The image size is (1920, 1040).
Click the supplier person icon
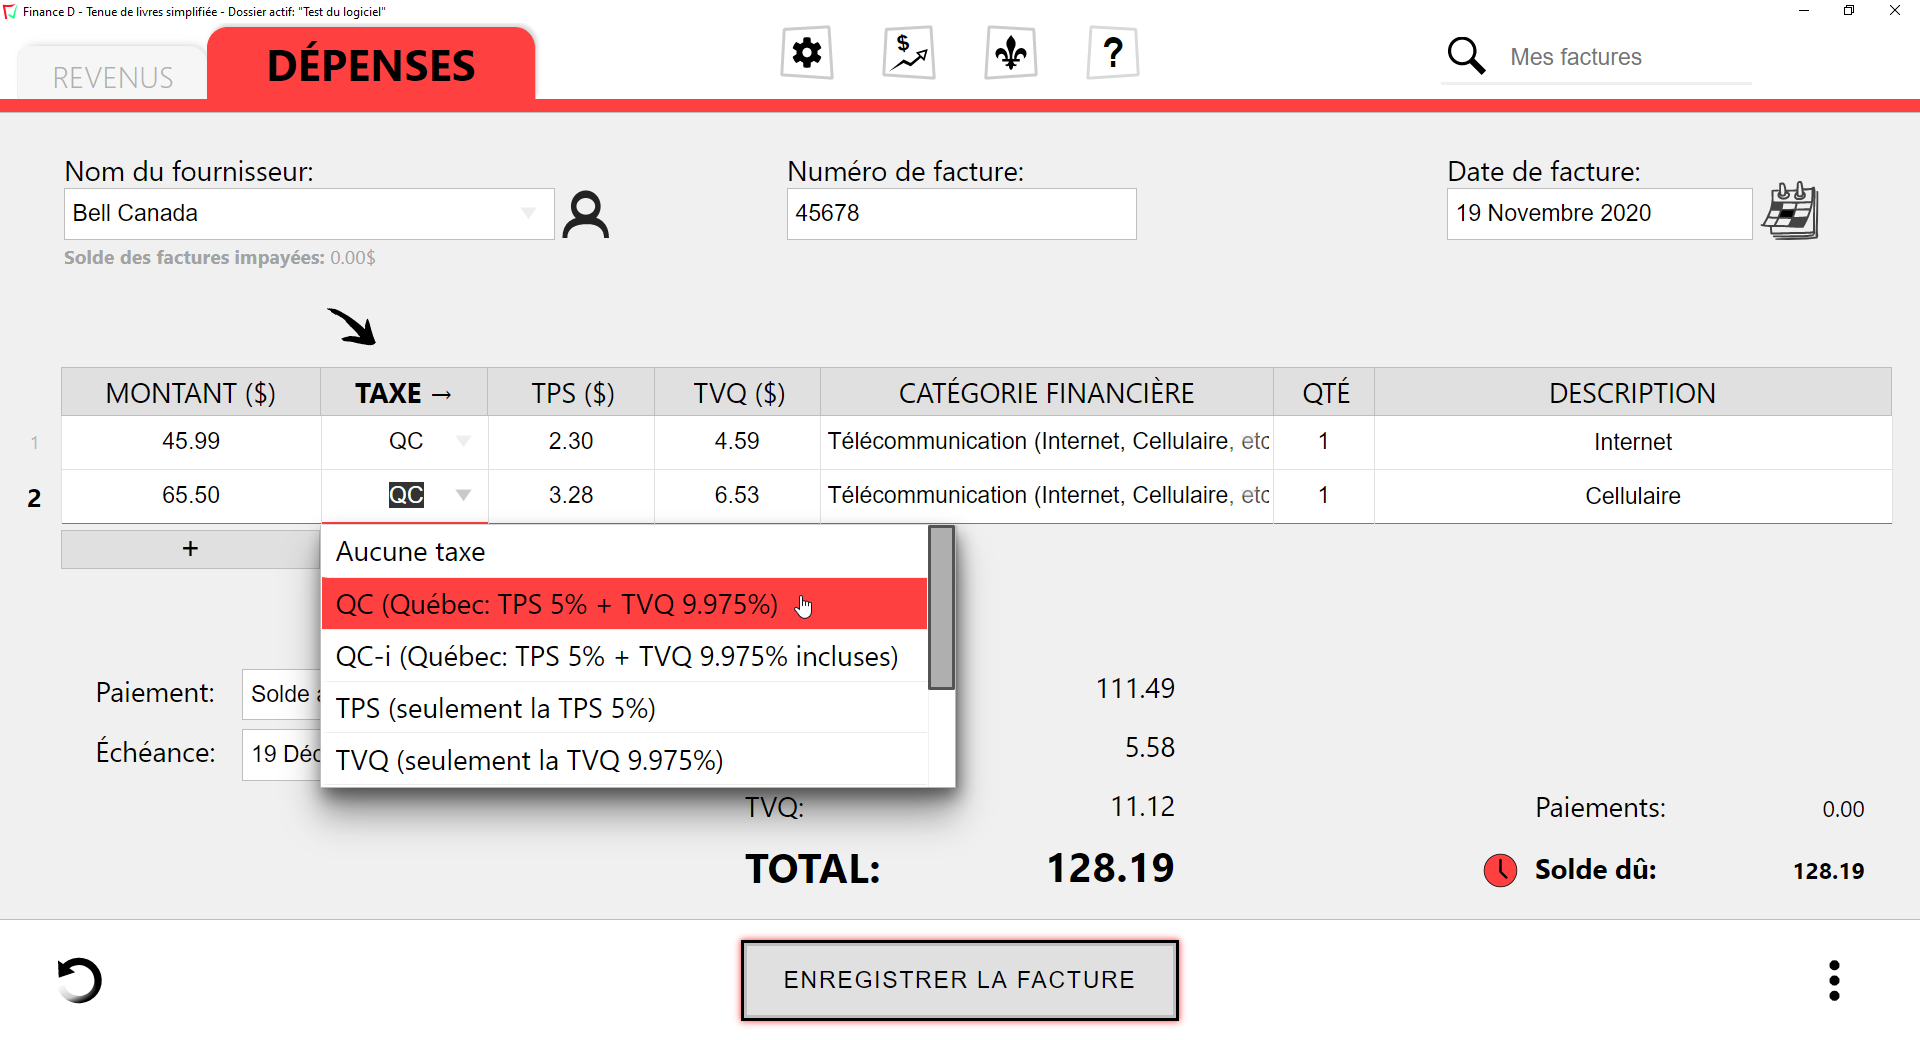point(586,214)
